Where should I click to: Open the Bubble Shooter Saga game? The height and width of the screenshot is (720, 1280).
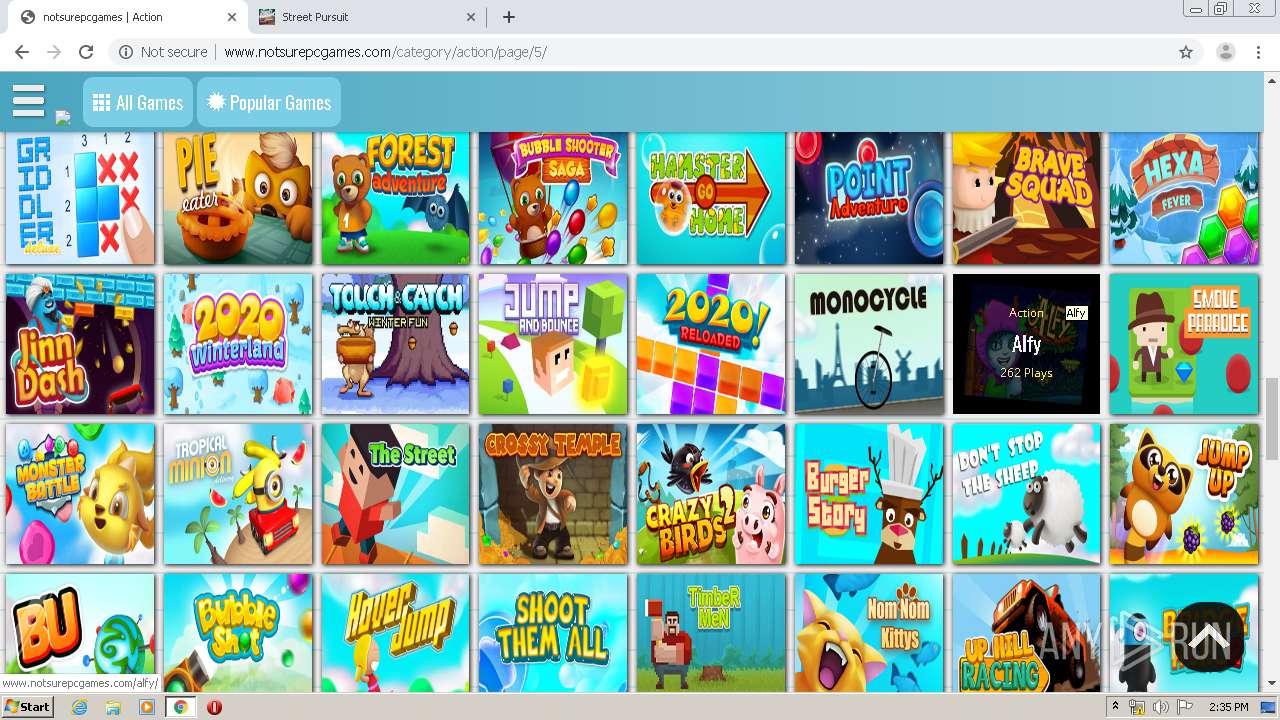(553, 198)
